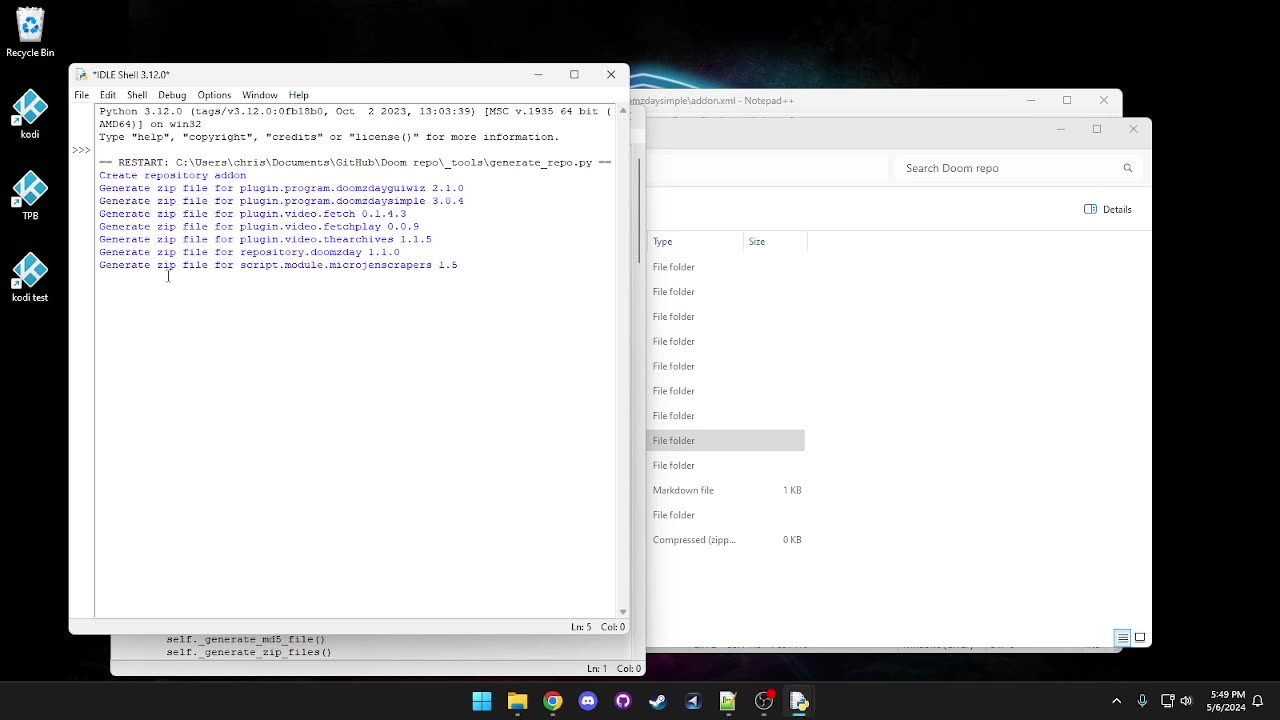Select the highlighted File folder row
This screenshot has width=1280, height=720.
tap(725, 441)
